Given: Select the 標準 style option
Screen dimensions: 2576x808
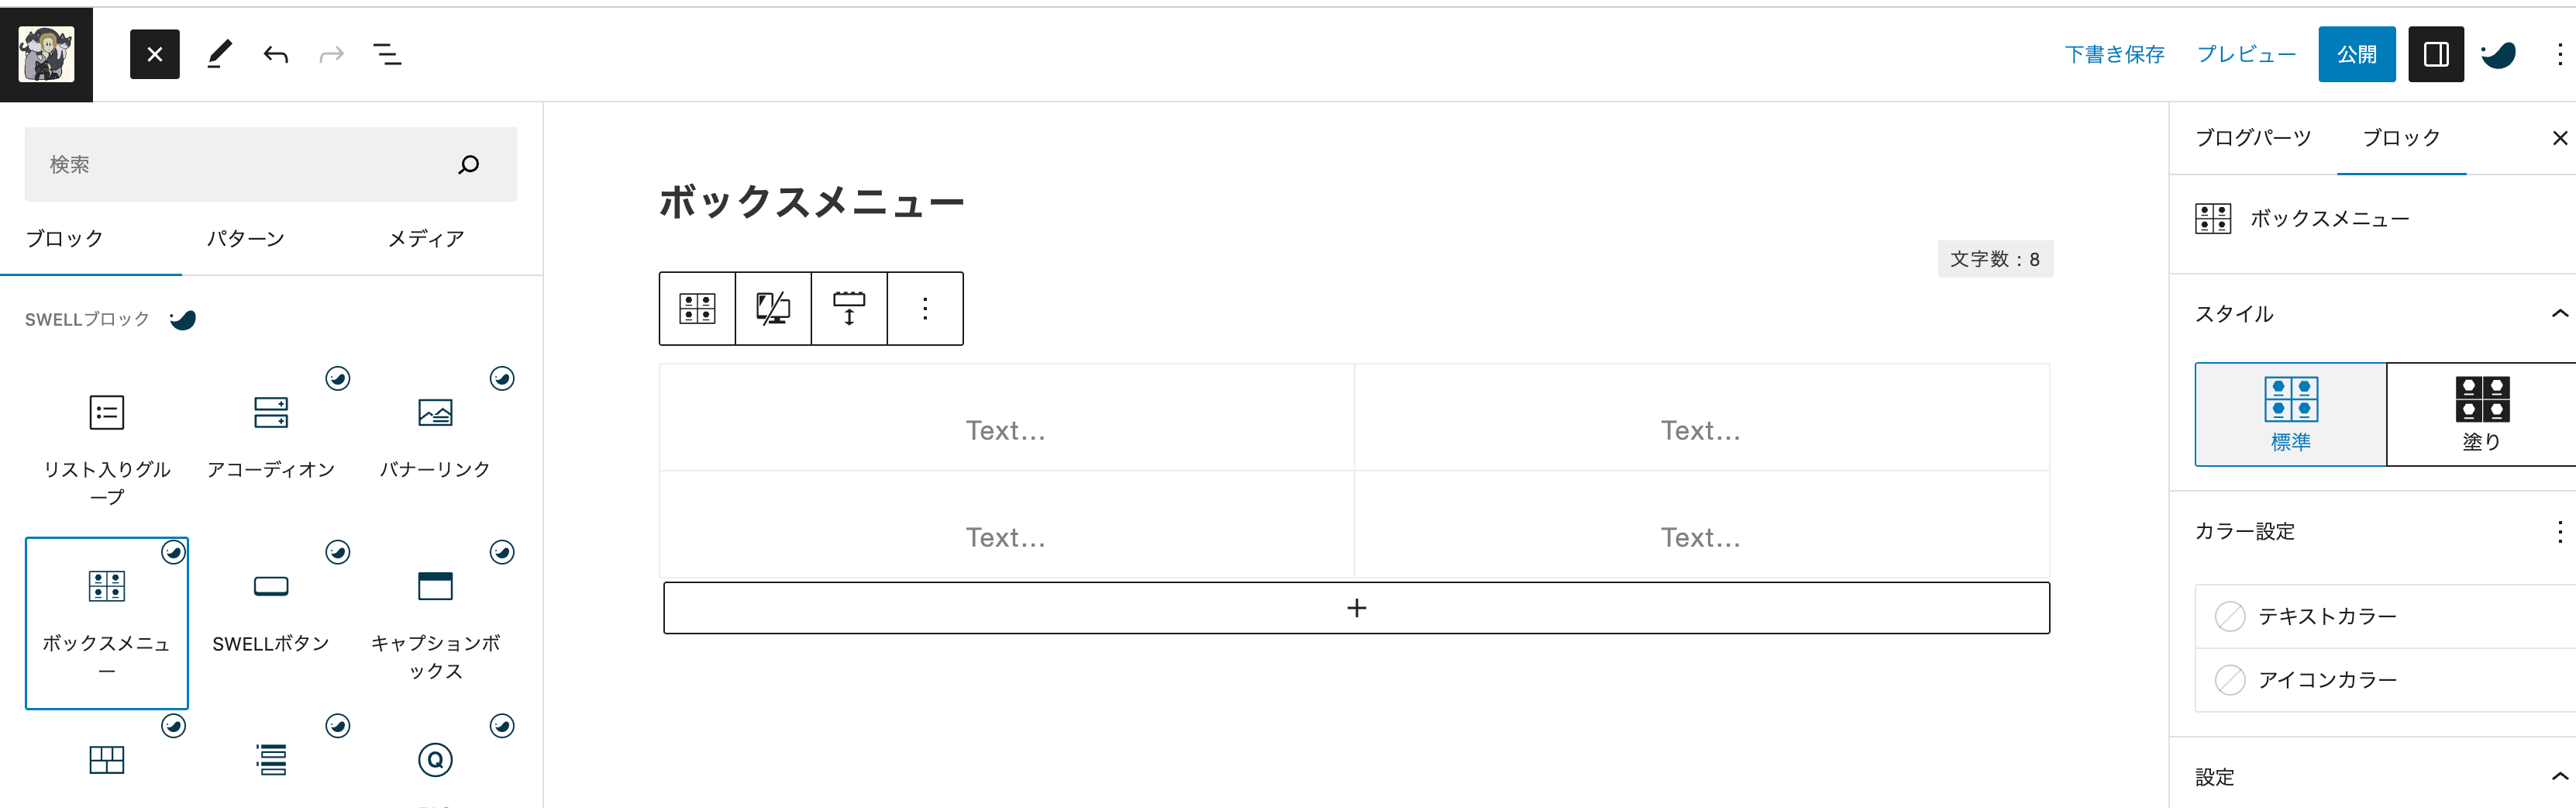Looking at the screenshot, I should click(x=2290, y=414).
